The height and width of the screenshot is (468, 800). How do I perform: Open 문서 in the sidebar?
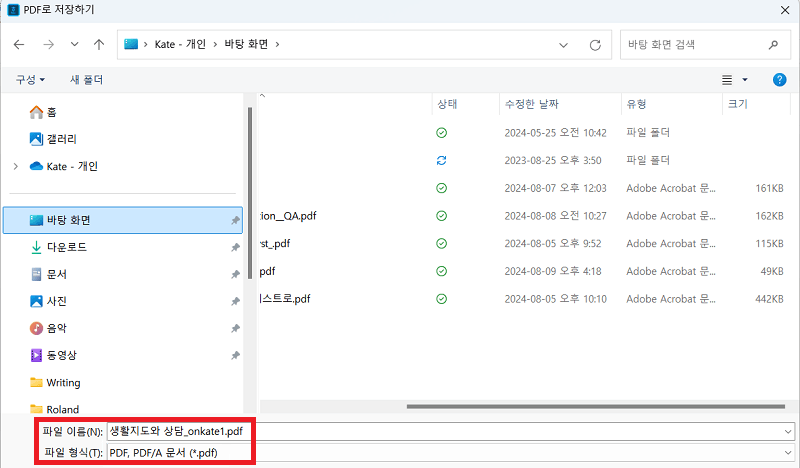[x=49, y=274]
